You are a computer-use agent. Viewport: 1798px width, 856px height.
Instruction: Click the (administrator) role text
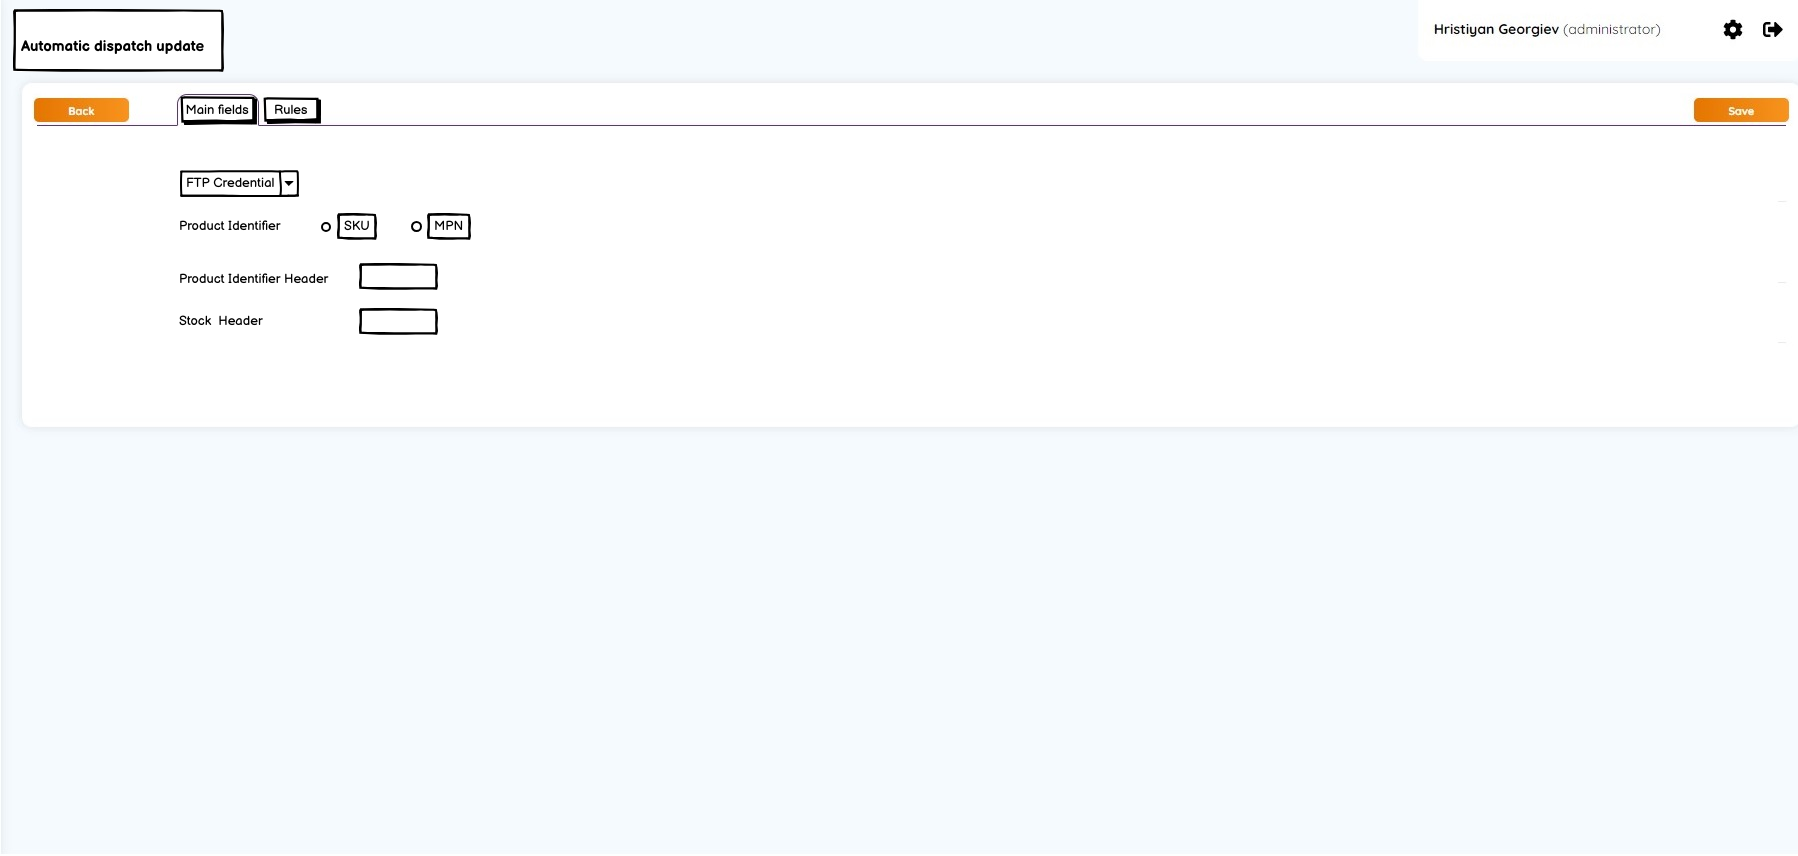(x=1612, y=30)
